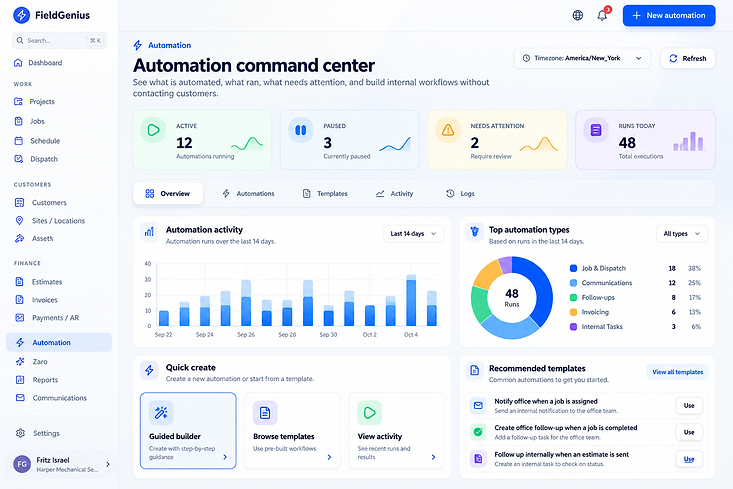The image size is (733, 489).
Task: Switch to the Activity tab
Action: [x=395, y=194]
